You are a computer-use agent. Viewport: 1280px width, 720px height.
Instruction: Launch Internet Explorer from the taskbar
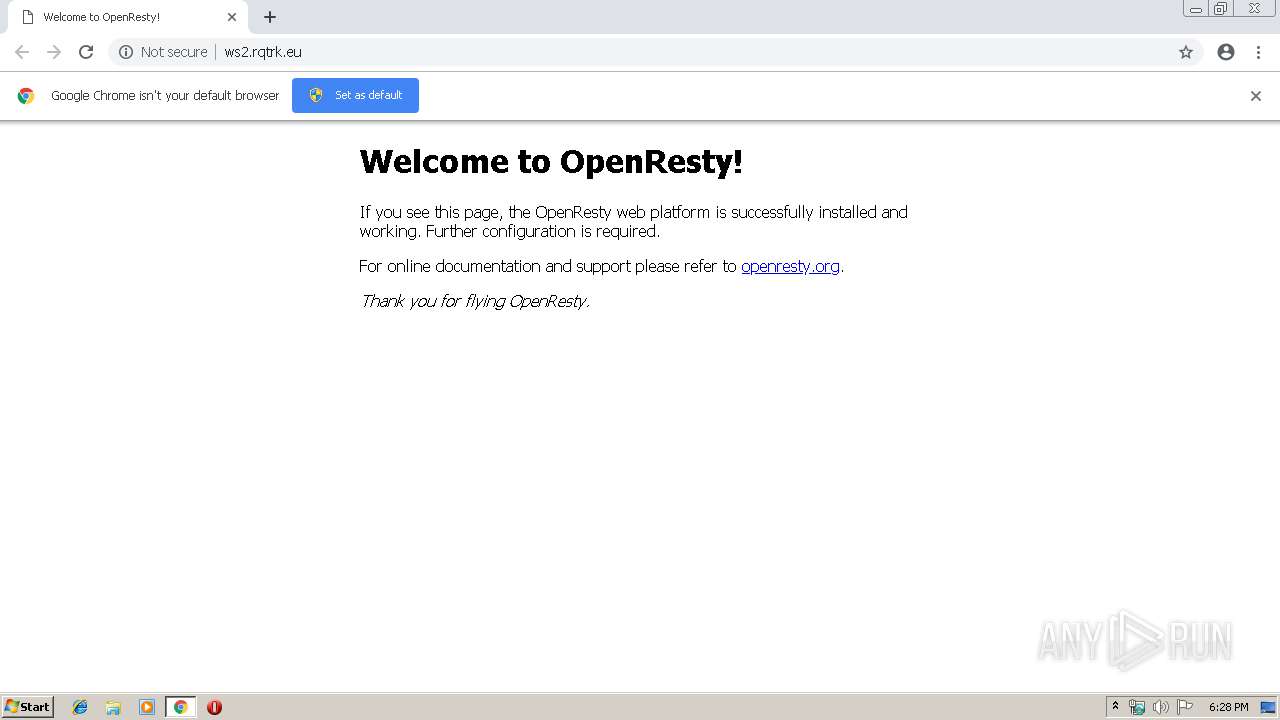coord(80,707)
